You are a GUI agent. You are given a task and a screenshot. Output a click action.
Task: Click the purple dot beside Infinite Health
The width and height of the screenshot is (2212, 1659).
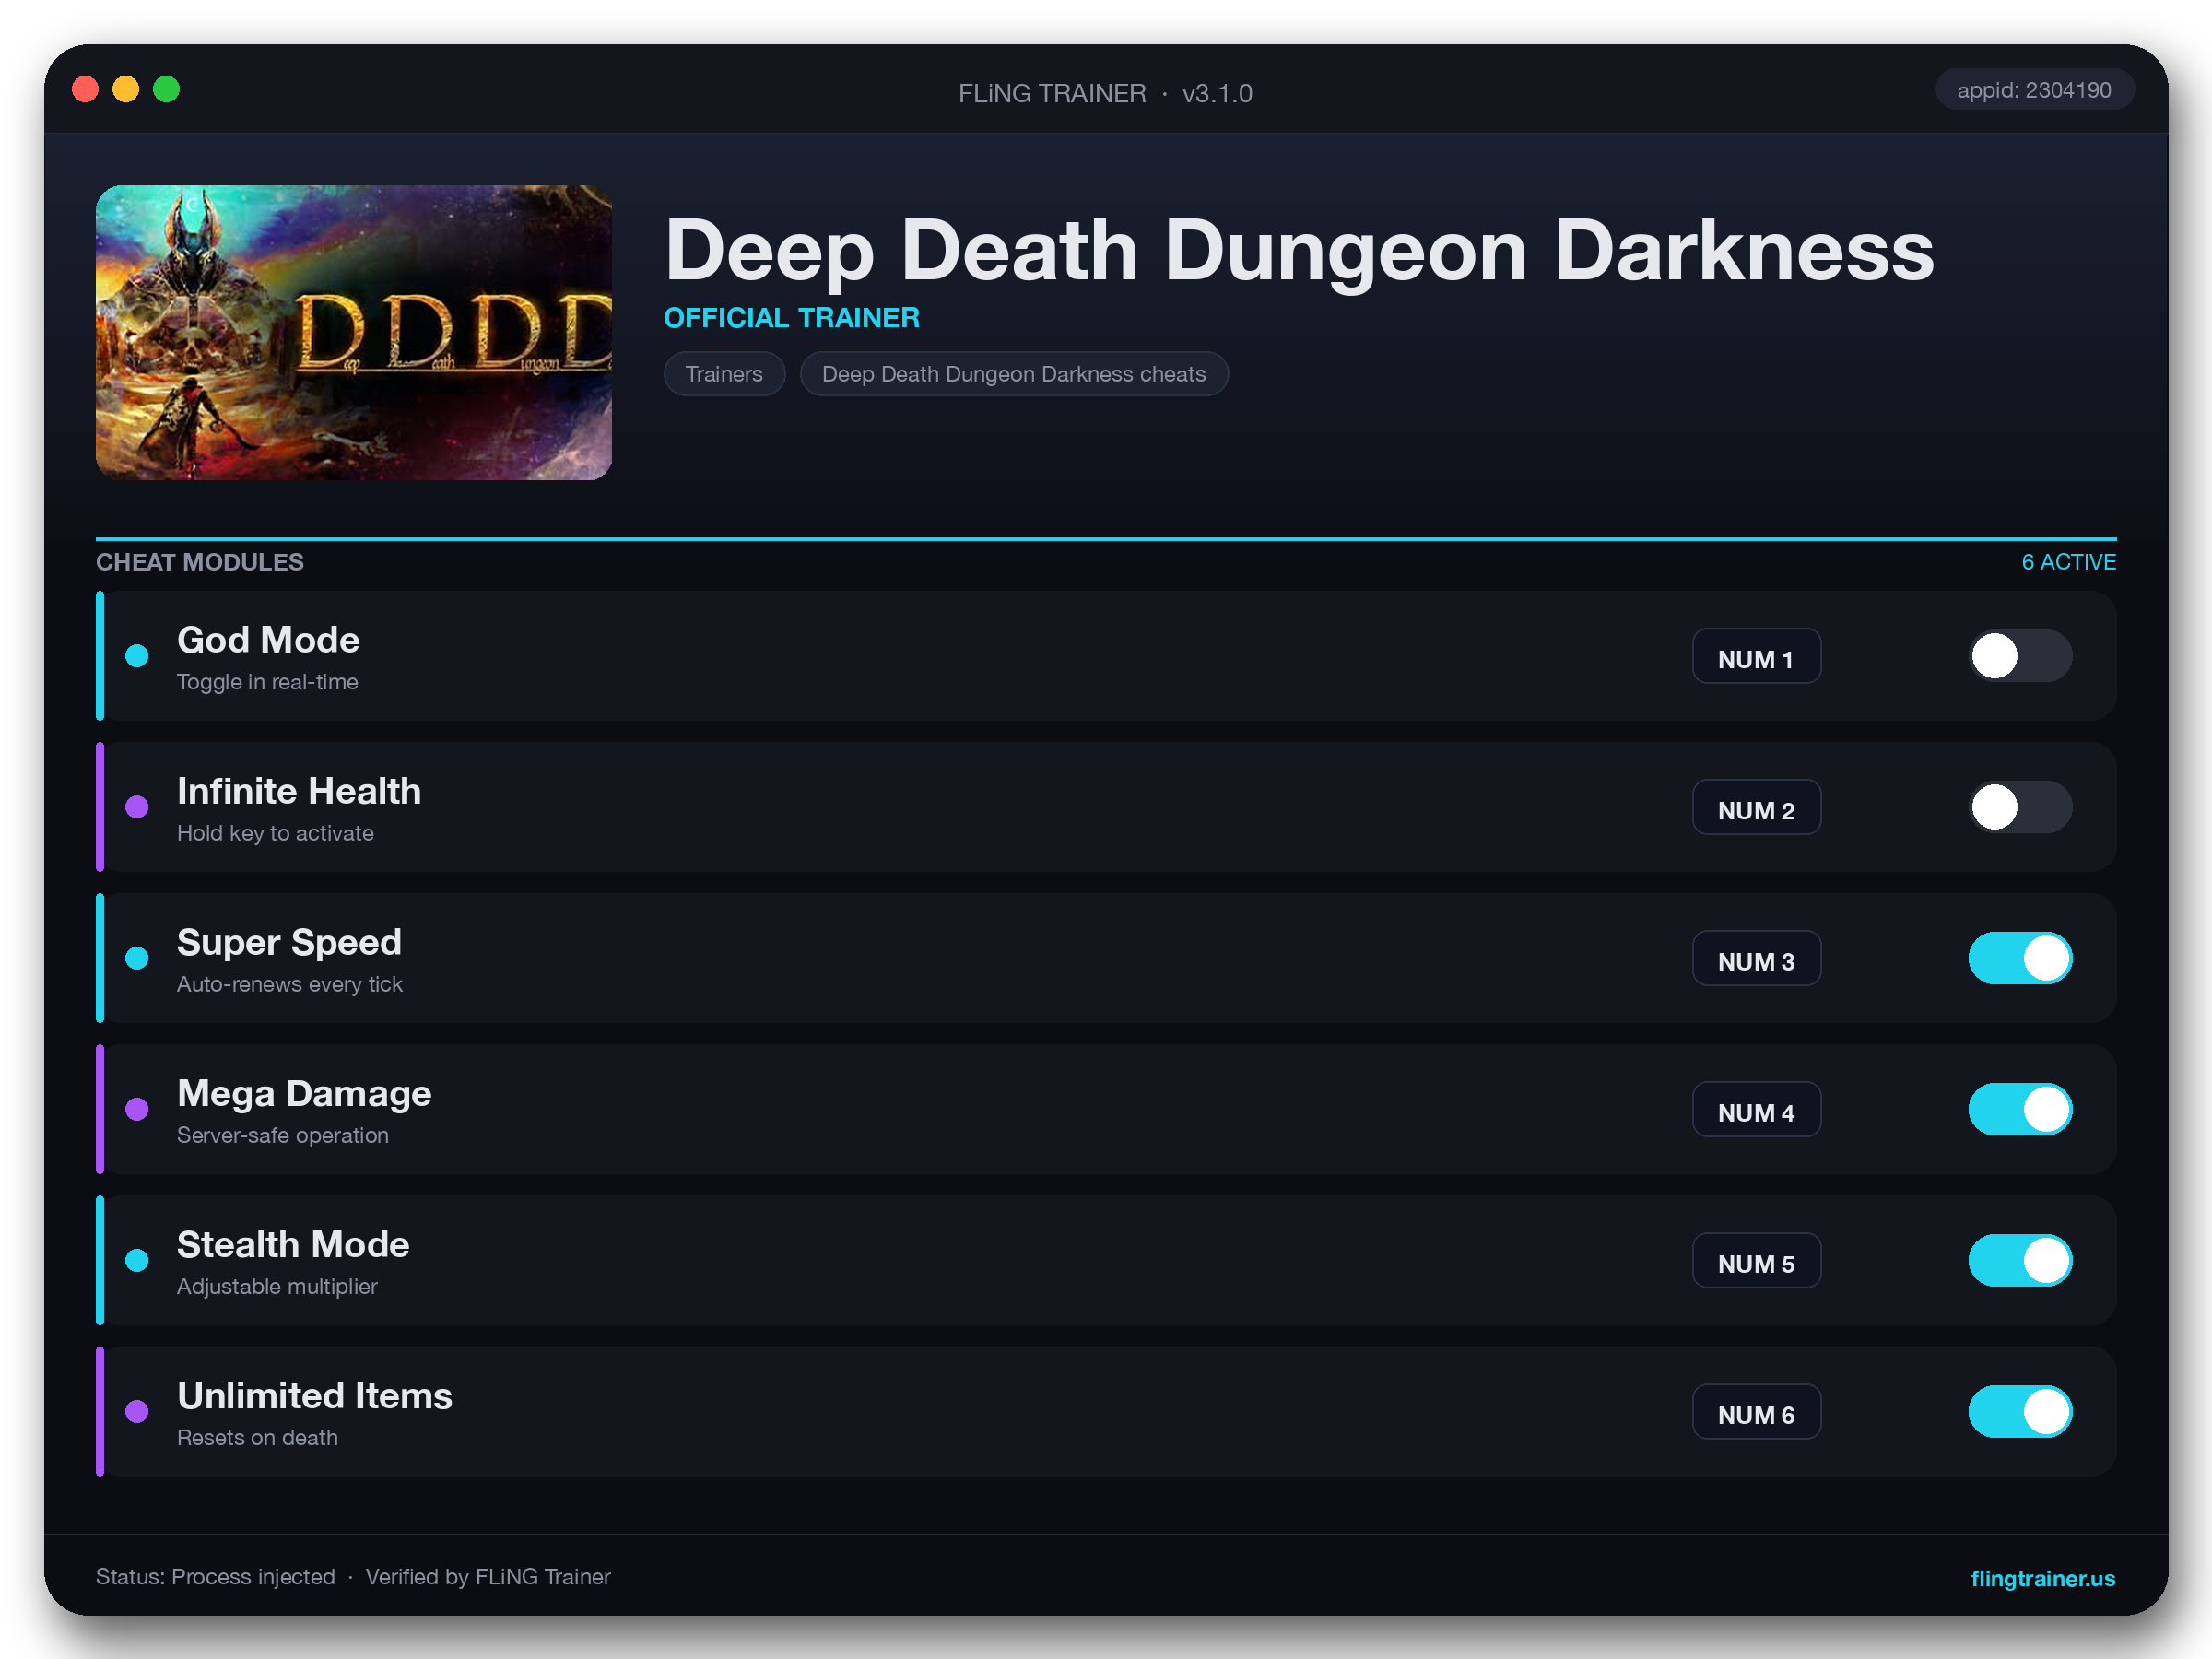(137, 807)
